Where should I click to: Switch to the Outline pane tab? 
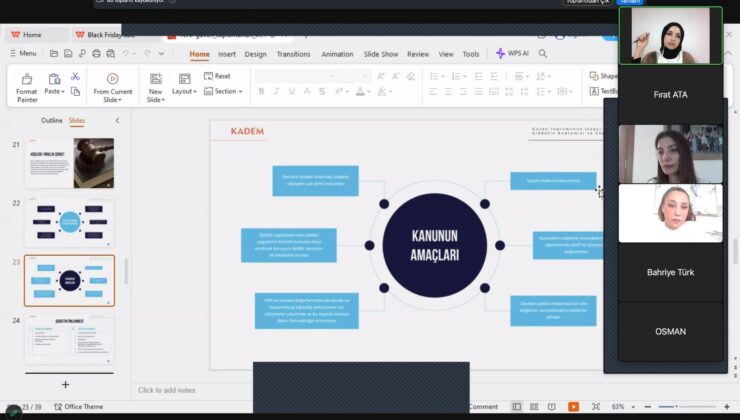[x=51, y=120]
